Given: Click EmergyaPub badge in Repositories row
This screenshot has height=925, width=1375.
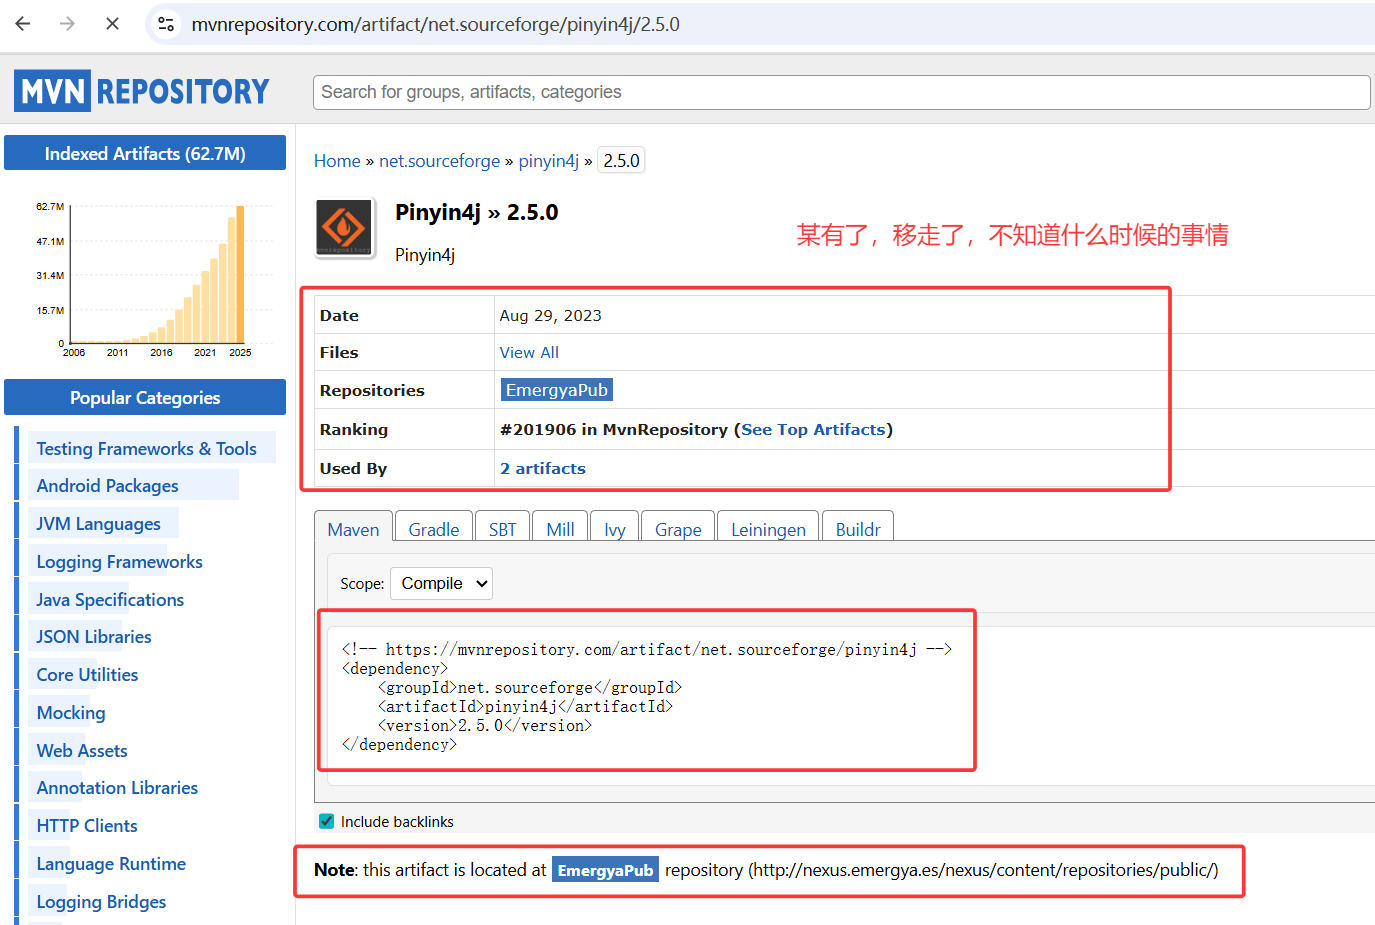Looking at the screenshot, I should [556, 390].
